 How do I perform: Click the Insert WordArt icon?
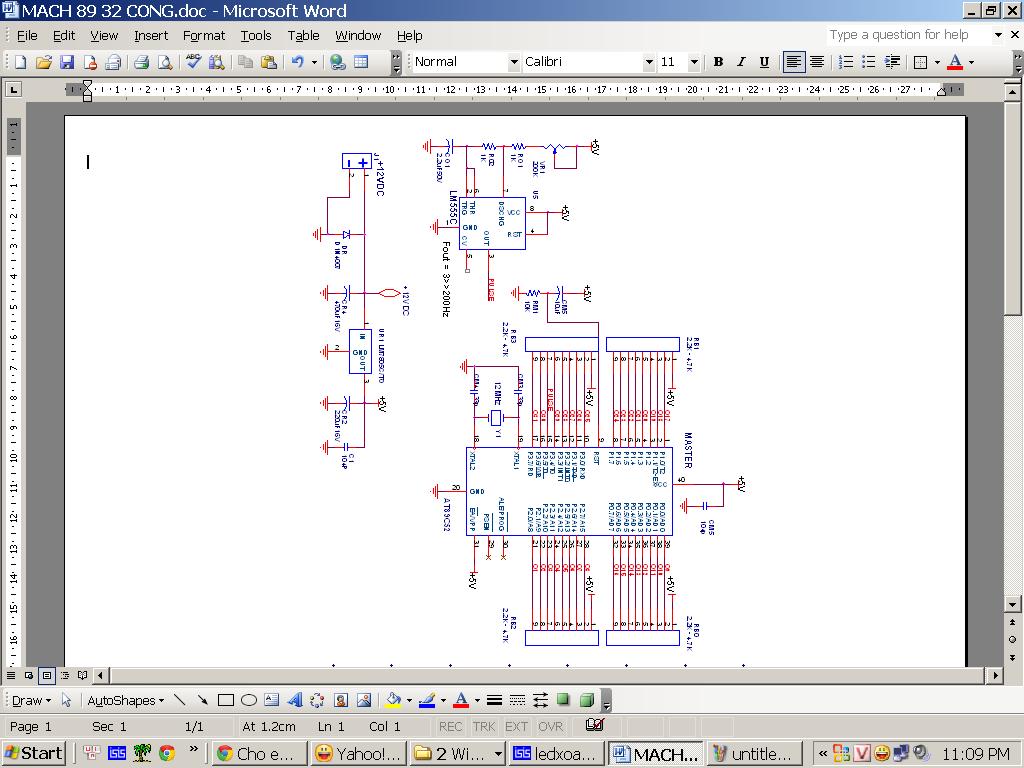click(x=295, y=700)
